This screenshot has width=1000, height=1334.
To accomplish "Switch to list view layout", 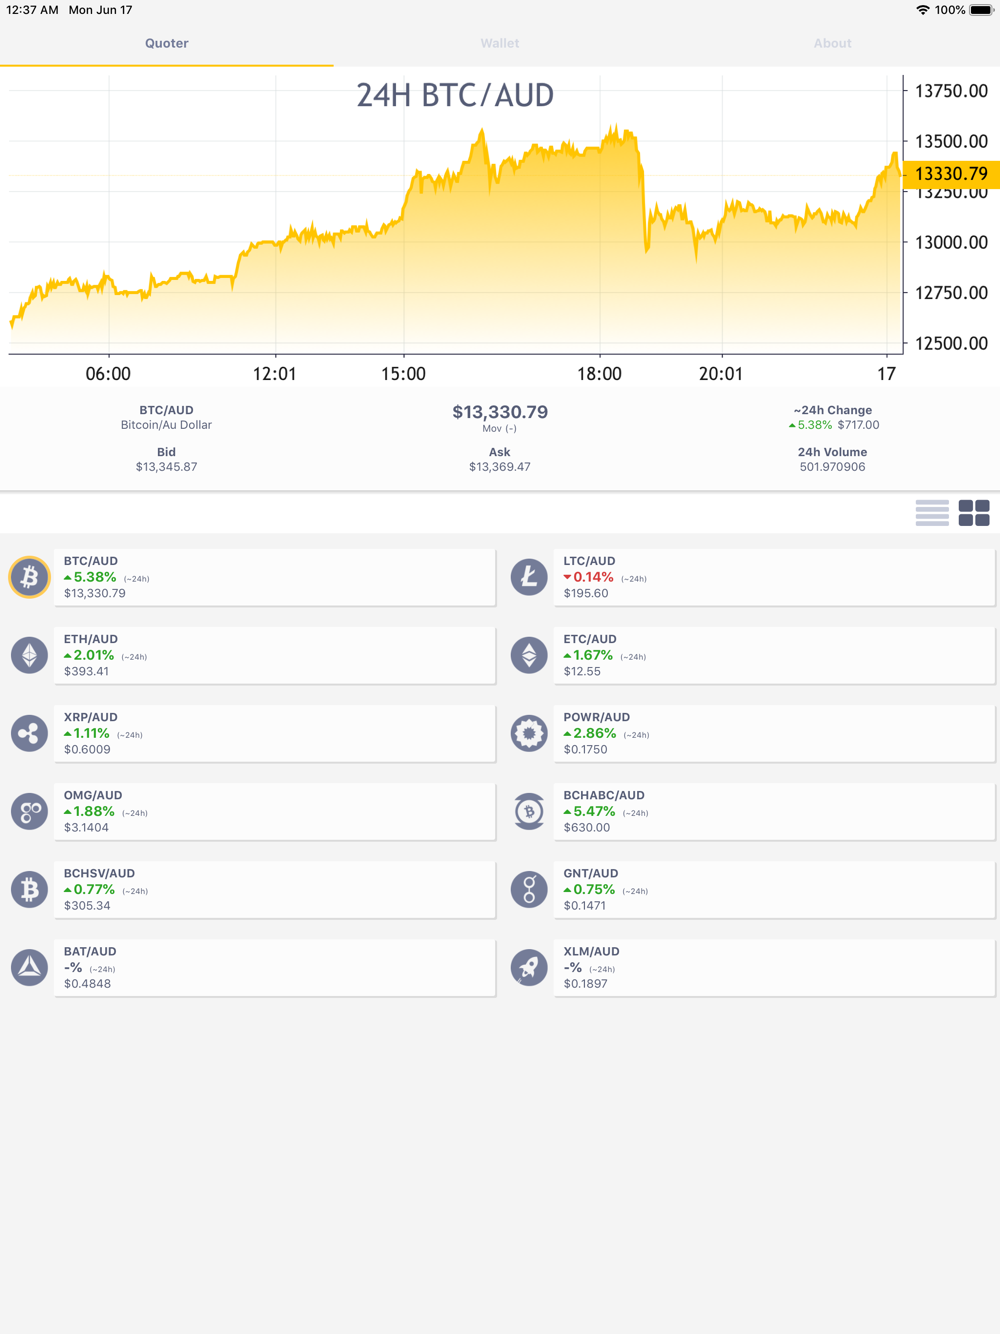I will (x=932, y=513).
